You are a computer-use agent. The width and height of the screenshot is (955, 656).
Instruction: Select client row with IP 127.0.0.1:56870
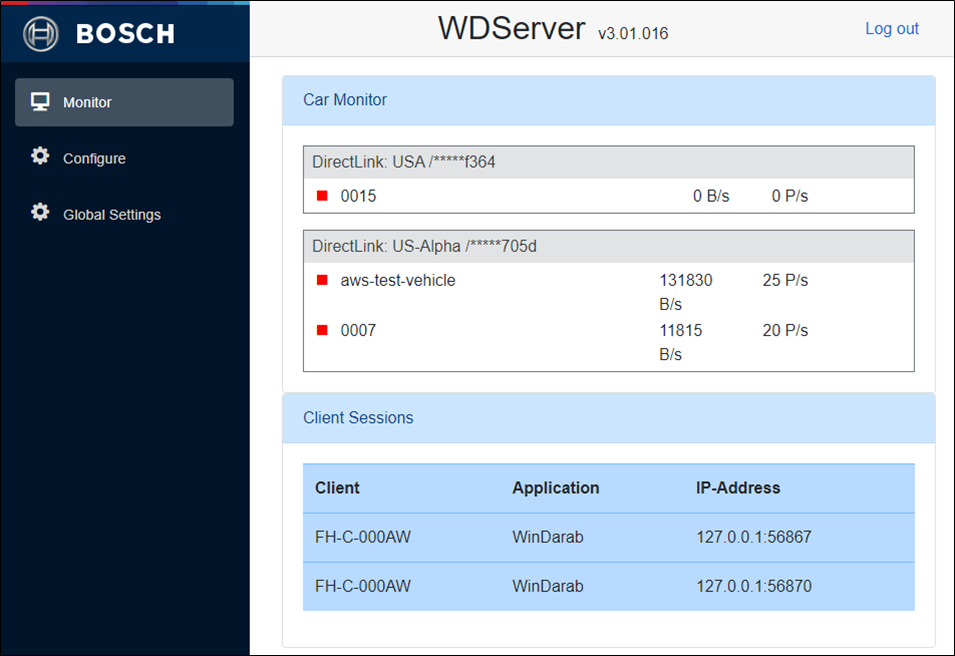tap(608, 586)
